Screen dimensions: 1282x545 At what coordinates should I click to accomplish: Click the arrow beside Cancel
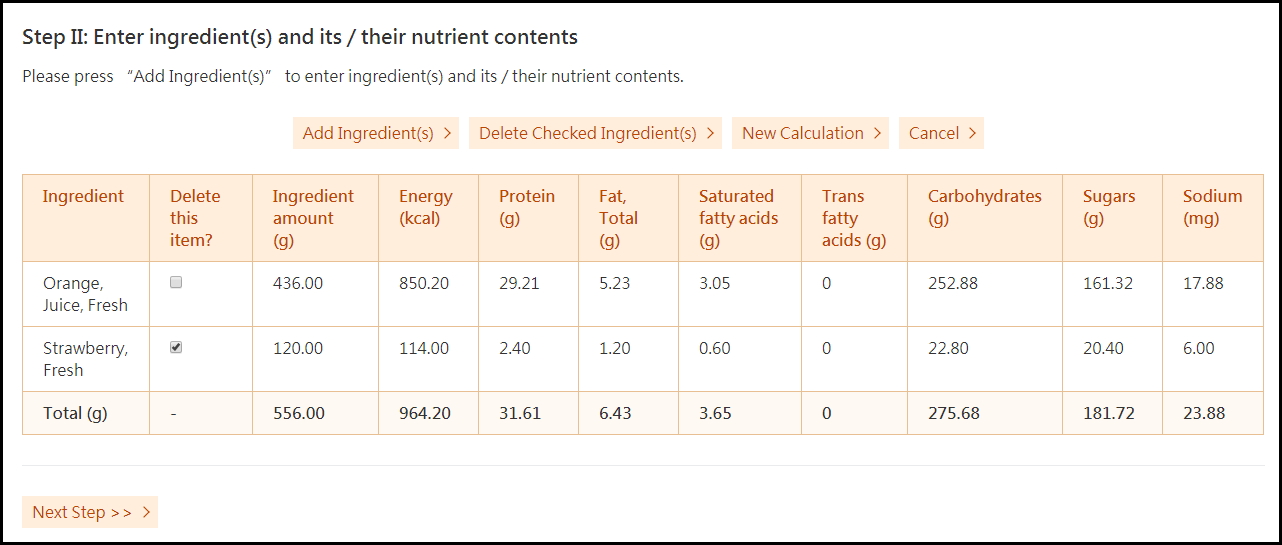pyautogui.click(x=972, y=133)
